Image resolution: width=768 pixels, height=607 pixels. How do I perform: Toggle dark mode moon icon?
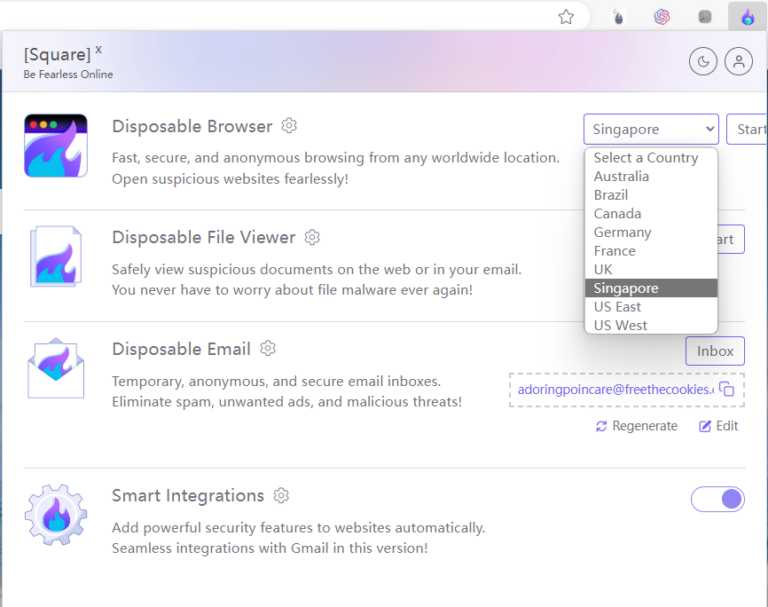pyautogui.click(x=703, y=62)
